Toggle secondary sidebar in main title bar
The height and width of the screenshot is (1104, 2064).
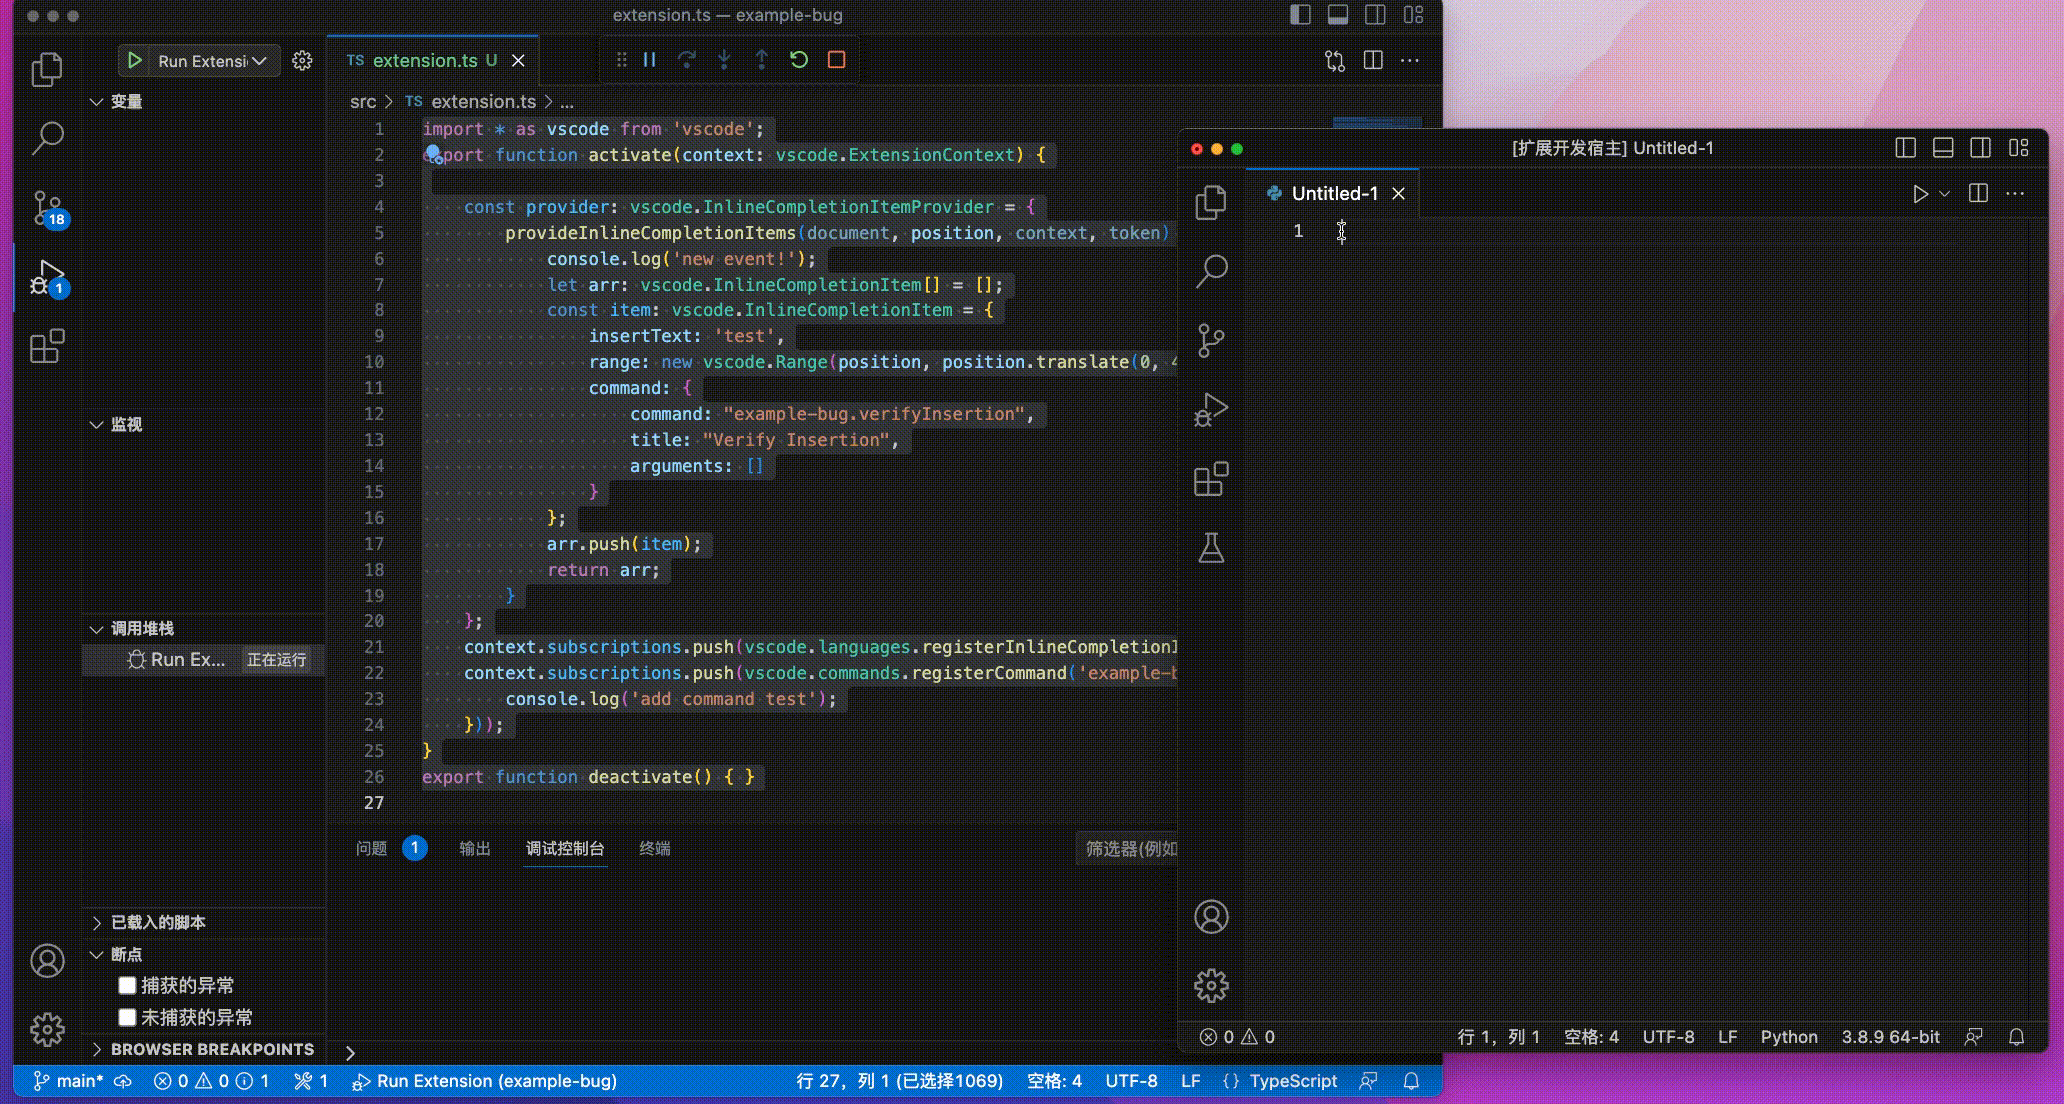click(1376, 15)
